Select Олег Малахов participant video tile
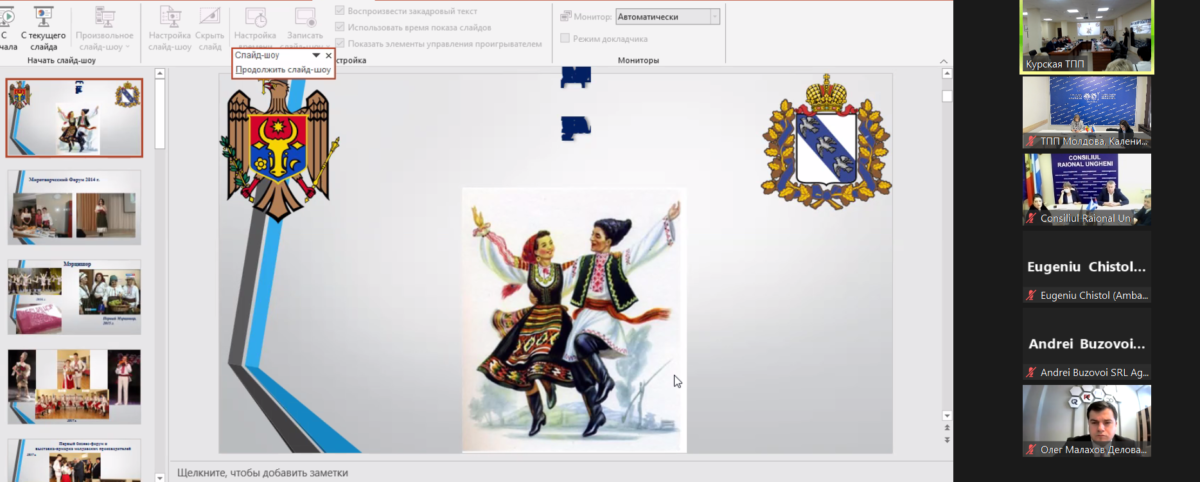Viewport: 1200px width, 482px height. click(1087, 421)
